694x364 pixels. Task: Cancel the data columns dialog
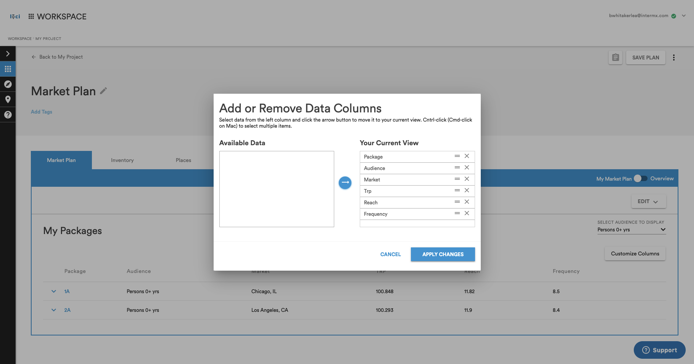point(390,254)
